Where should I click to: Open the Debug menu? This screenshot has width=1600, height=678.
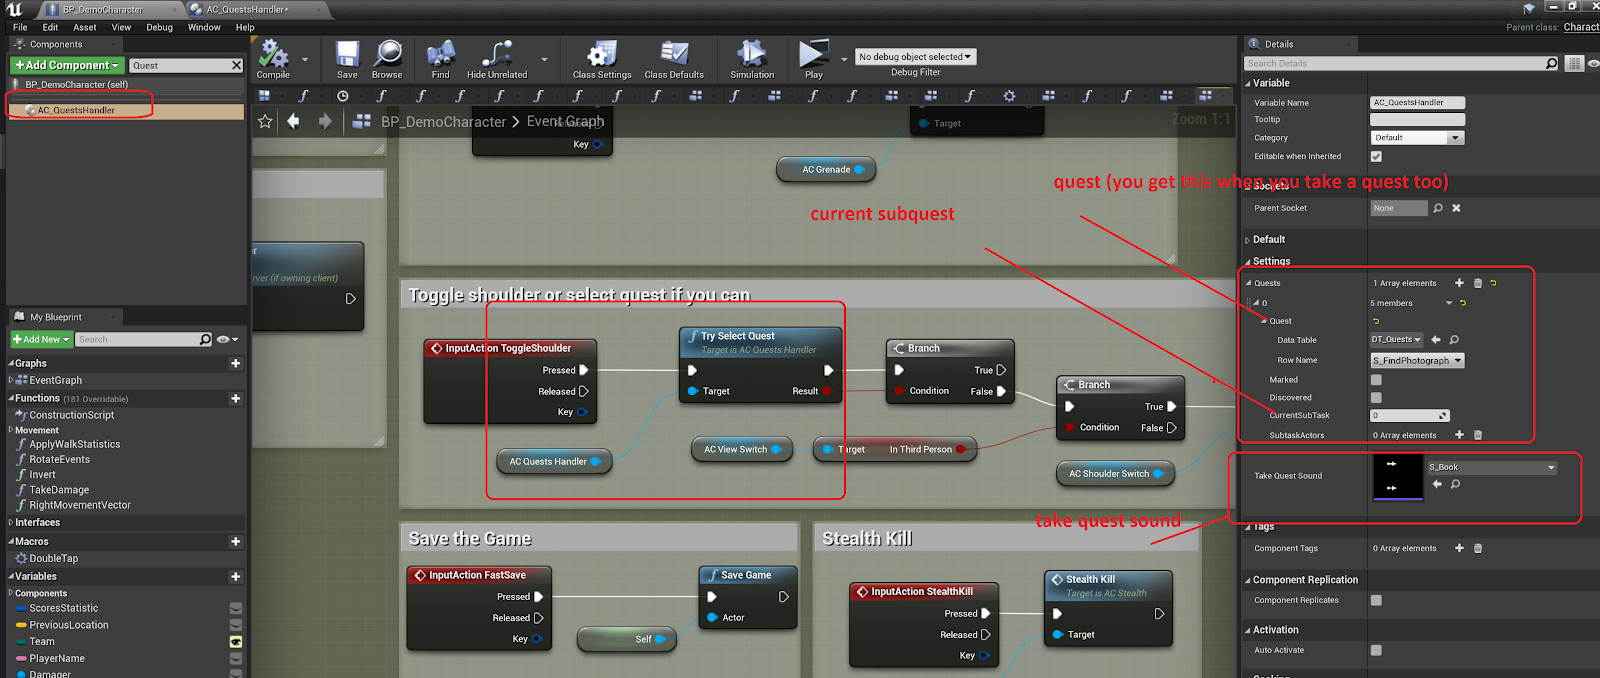click(x=159, y=27)
